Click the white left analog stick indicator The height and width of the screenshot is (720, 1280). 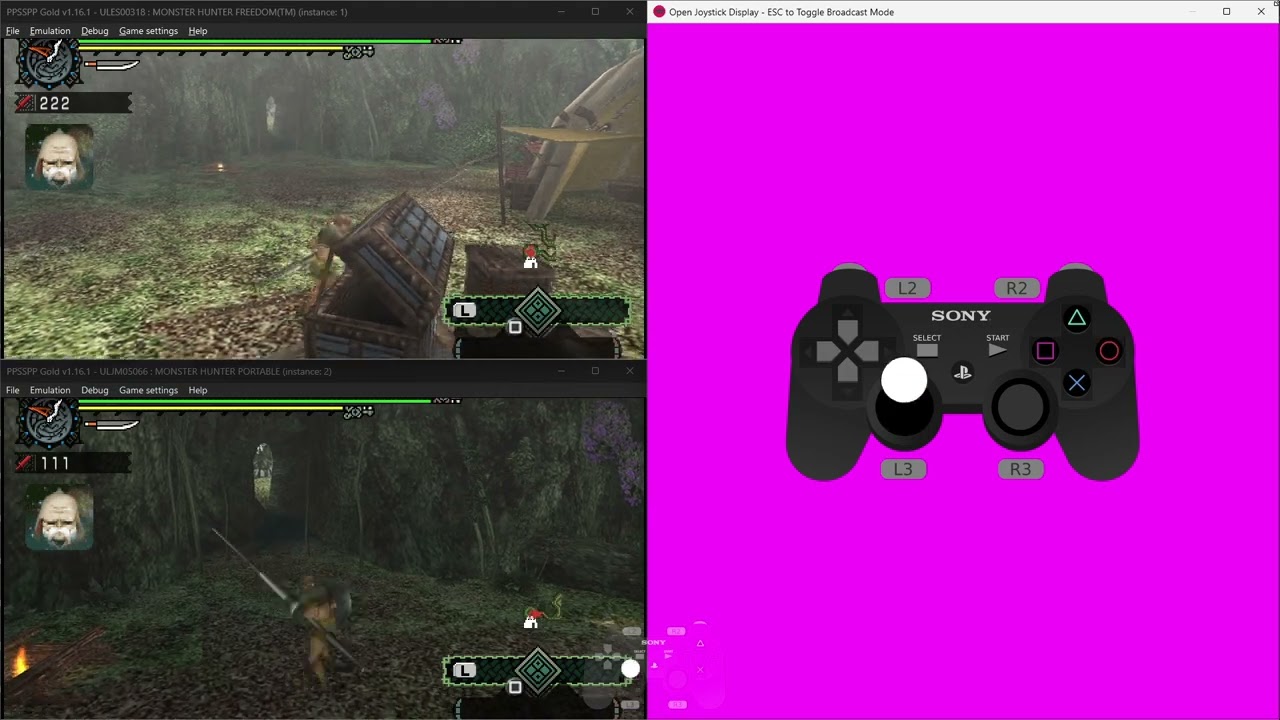pos(904,381)
